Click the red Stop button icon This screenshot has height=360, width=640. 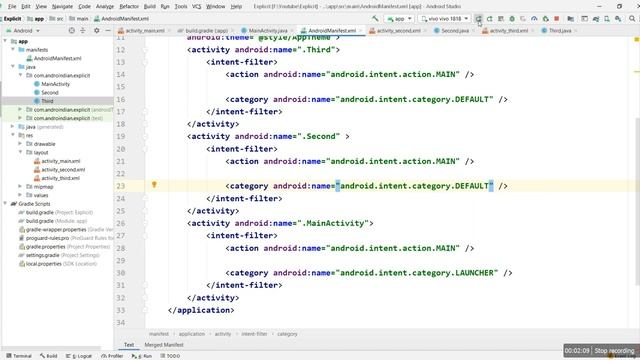point(556,19)
